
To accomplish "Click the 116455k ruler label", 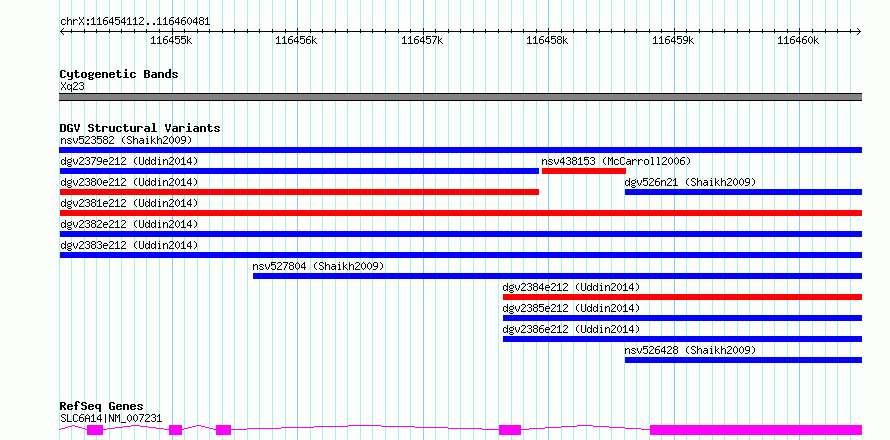I will 171,40.
